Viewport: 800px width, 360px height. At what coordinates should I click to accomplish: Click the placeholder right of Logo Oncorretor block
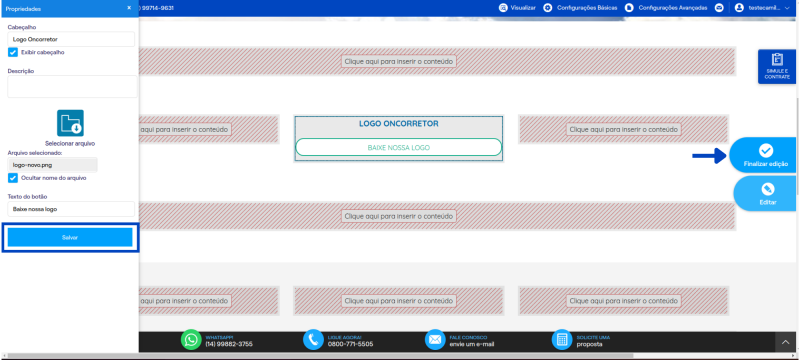coord(623,130)
